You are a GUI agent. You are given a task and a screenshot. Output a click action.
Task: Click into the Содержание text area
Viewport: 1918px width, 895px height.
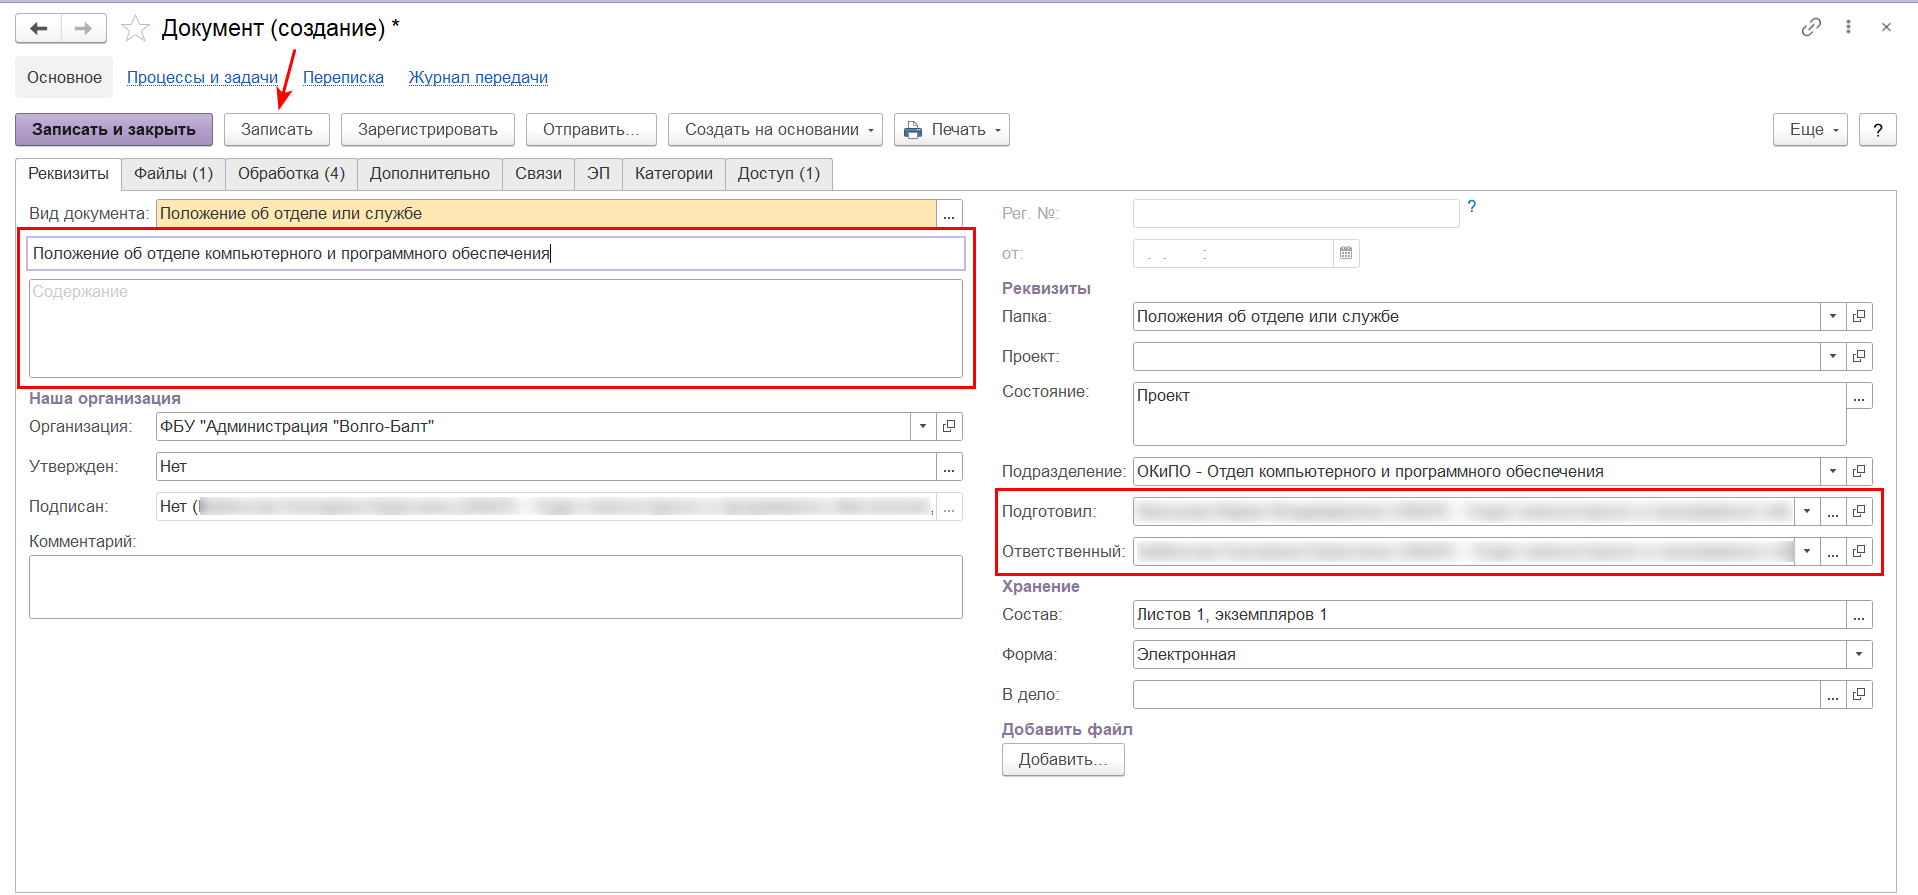coord(495,328)
